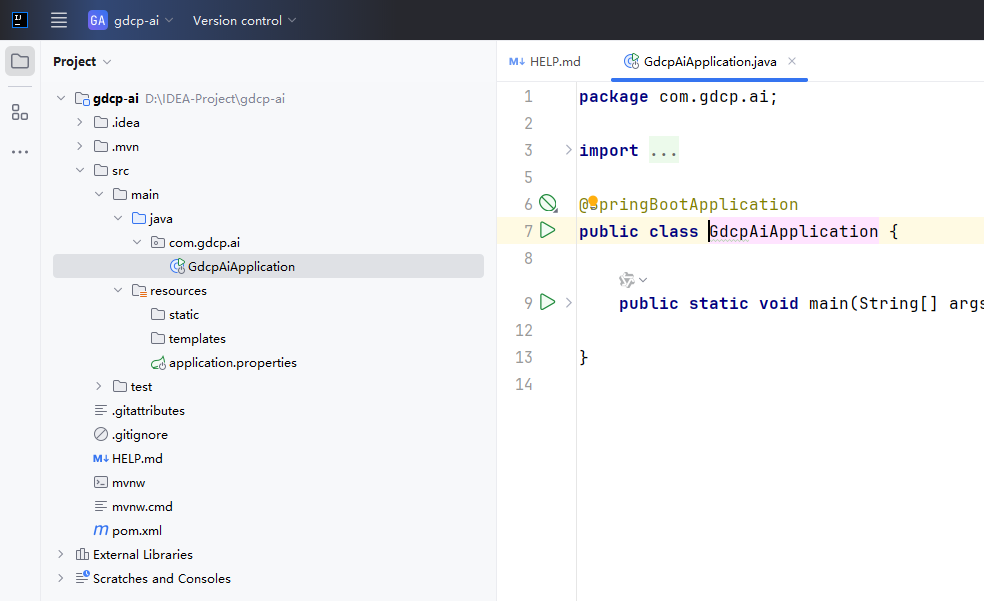Collapse the src folder
Viewport: 984px width, 601px height.
click(x=80, y=170)
